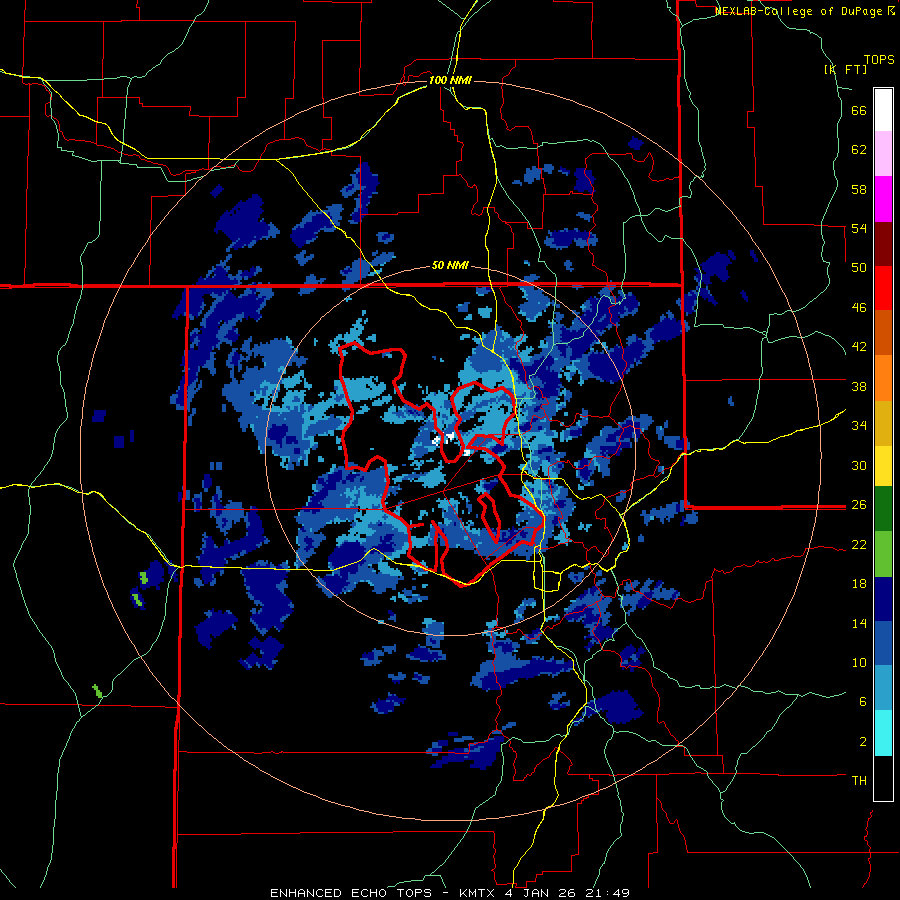This screenshot has height=900, width=900.
Task: Click the '66' legend value
Action: pyautogui.click(x=859, y=110)
